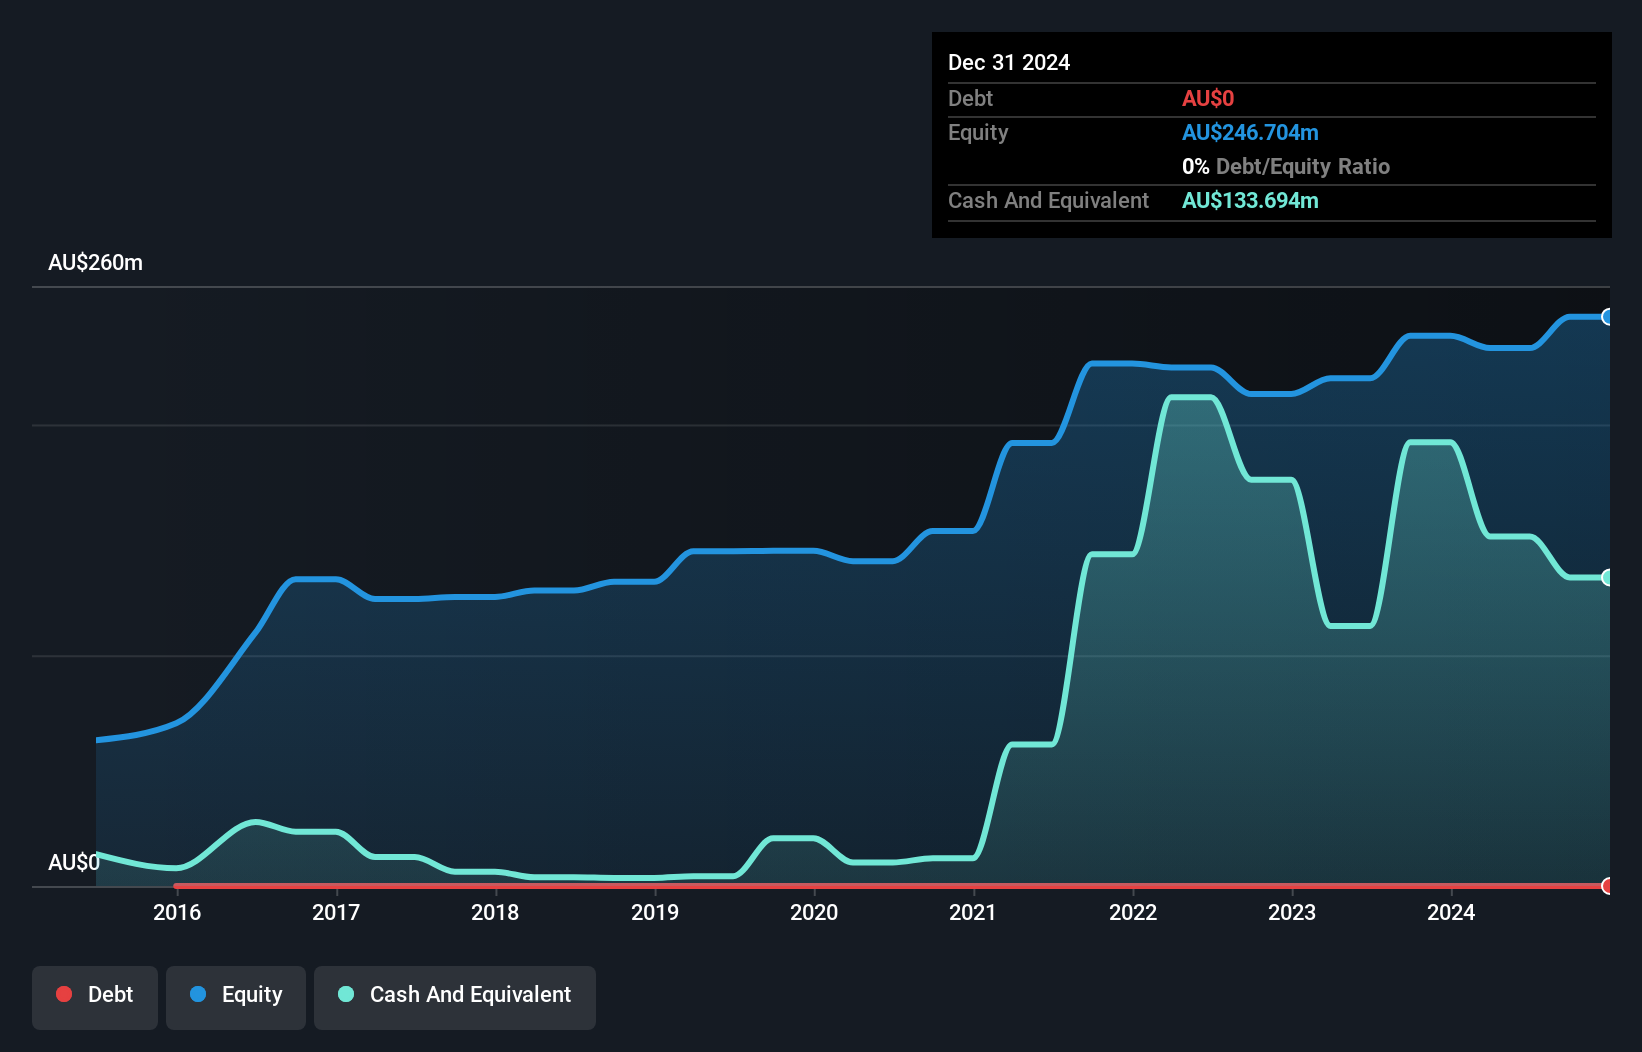Click the red Debt legend dot
Screen dimensions: 1642x1052
64,994
